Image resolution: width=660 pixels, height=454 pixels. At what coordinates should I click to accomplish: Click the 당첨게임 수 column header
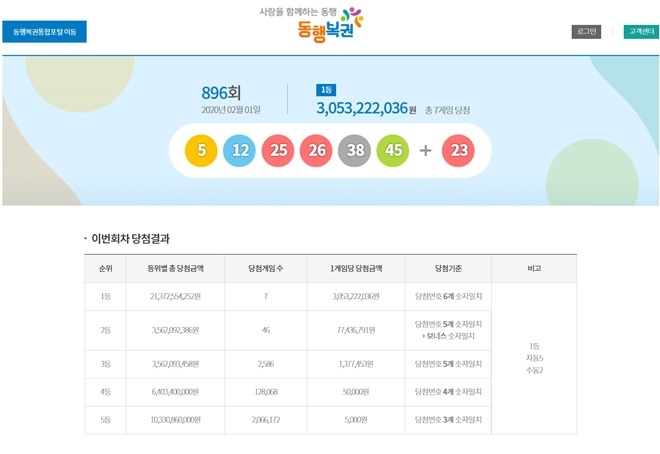pos(266,268)
